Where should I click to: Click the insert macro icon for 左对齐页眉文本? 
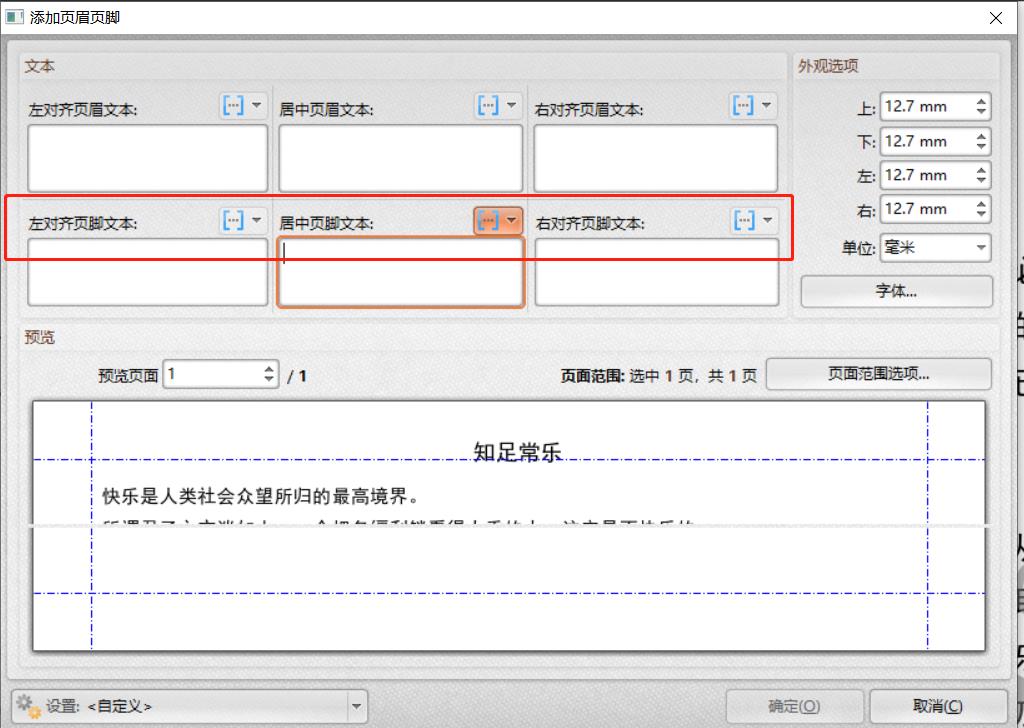[x=233, y=105]
